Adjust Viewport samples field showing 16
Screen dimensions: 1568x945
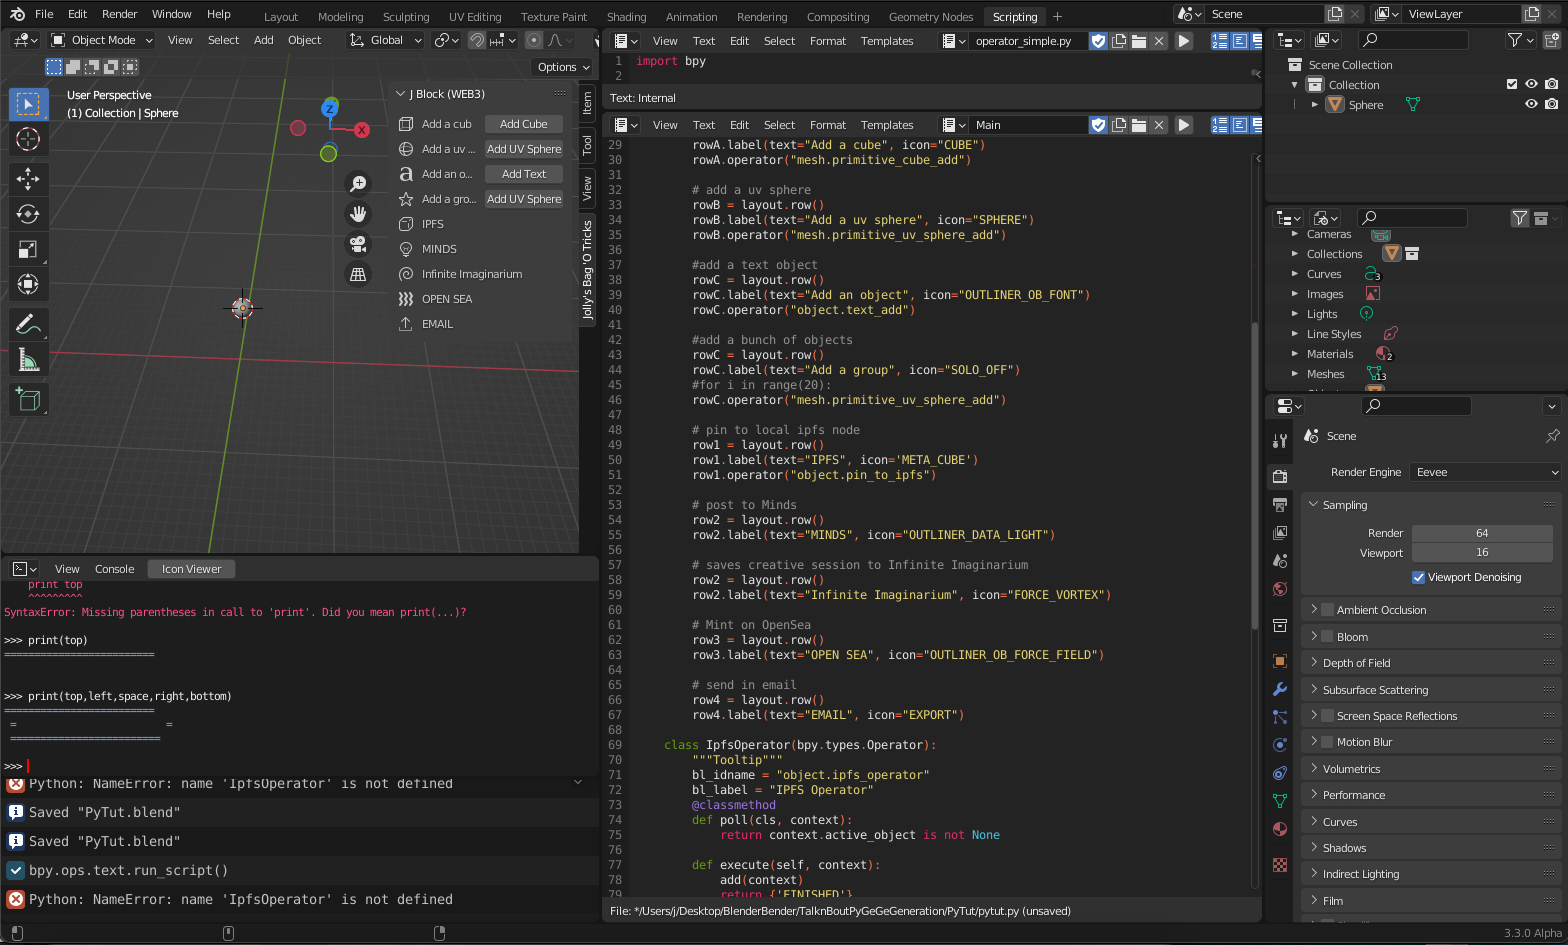pos(1482,553)
